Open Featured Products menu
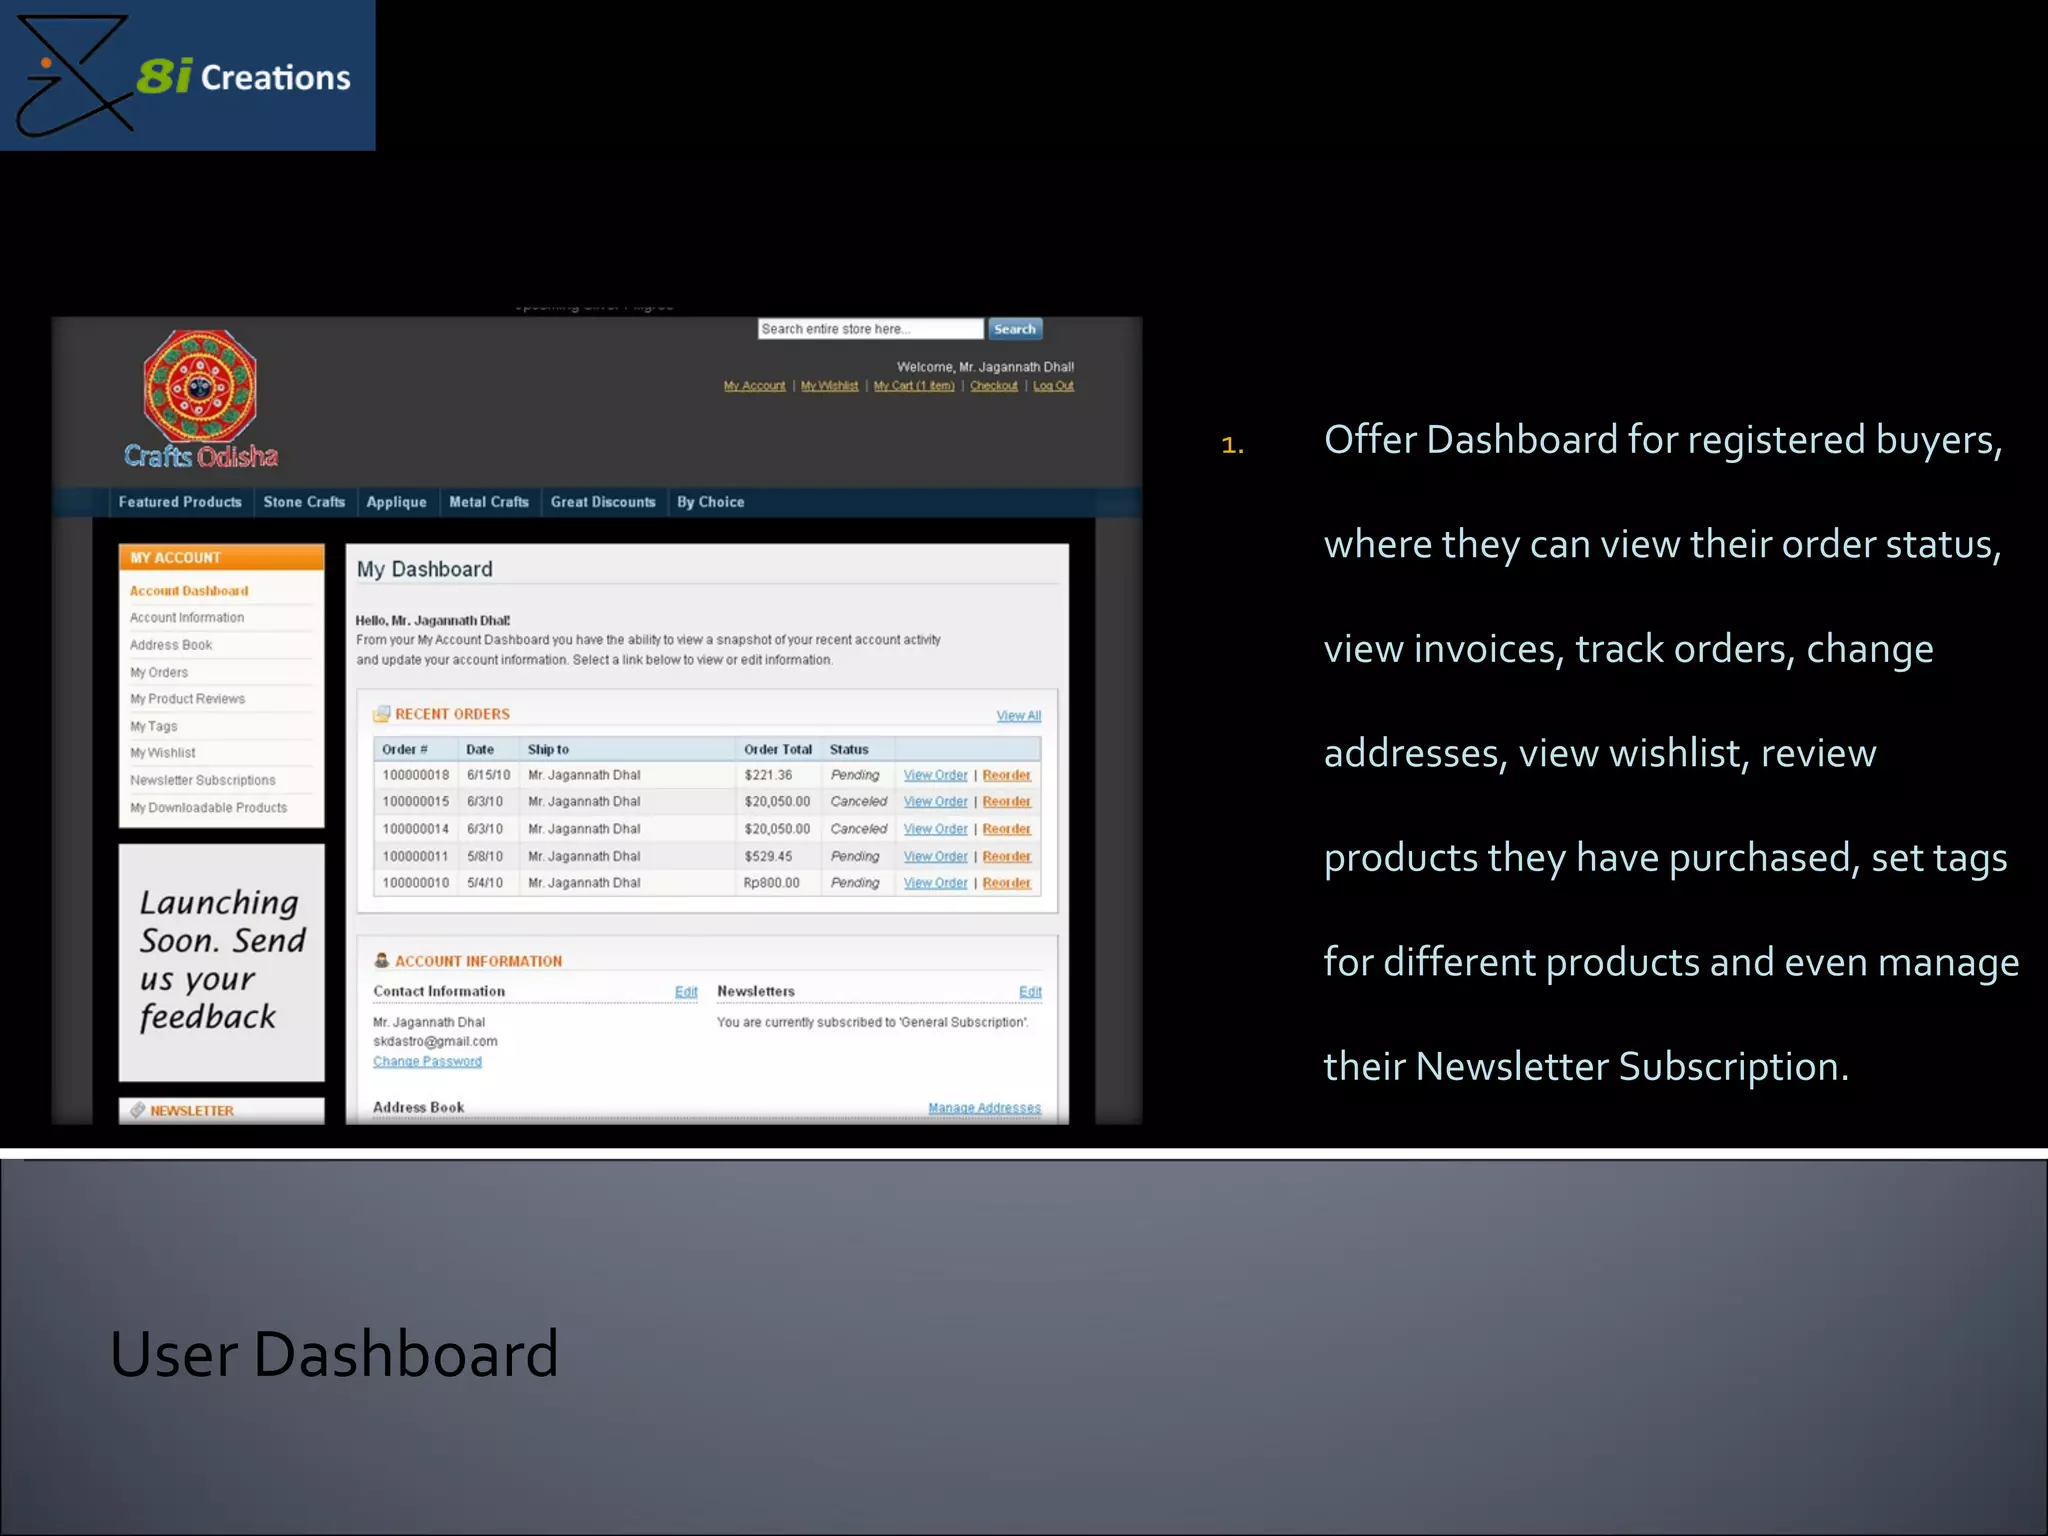Viewport: 2048px width, 1536px height. click(x=180, y=502)
